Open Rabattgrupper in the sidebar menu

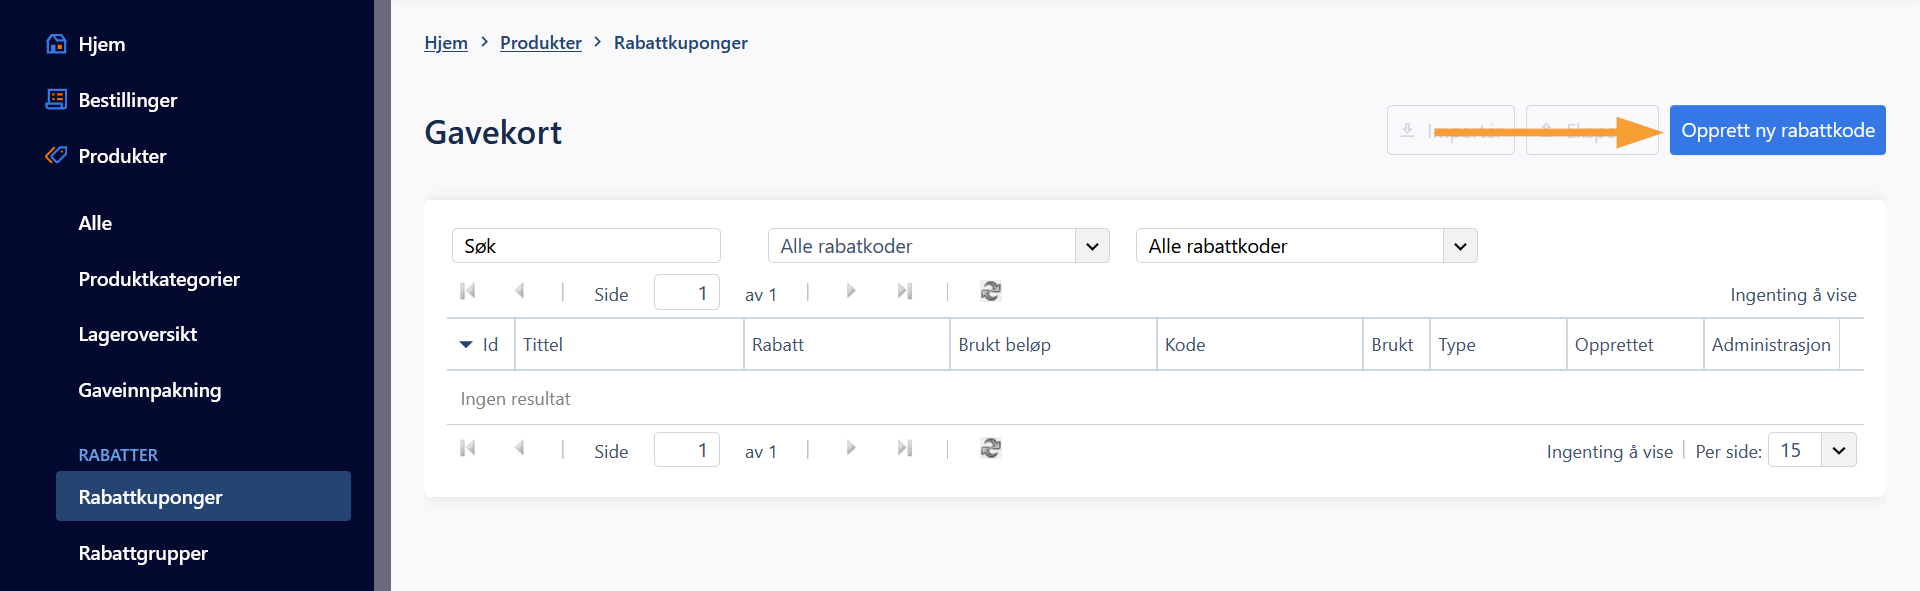click(143, 553)
